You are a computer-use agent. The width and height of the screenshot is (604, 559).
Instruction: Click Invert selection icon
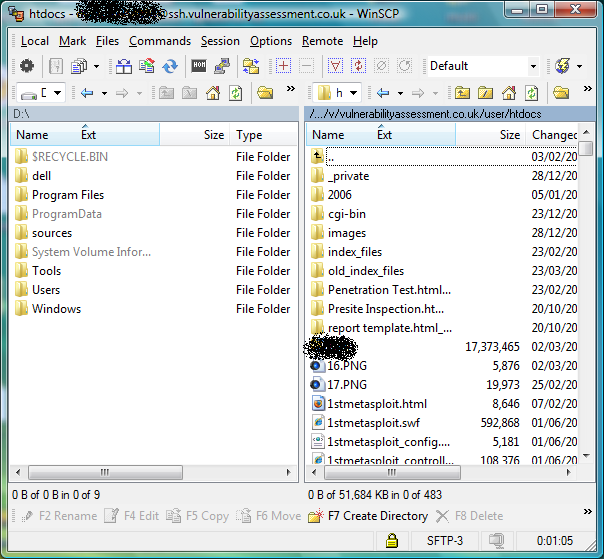point(358,66)
